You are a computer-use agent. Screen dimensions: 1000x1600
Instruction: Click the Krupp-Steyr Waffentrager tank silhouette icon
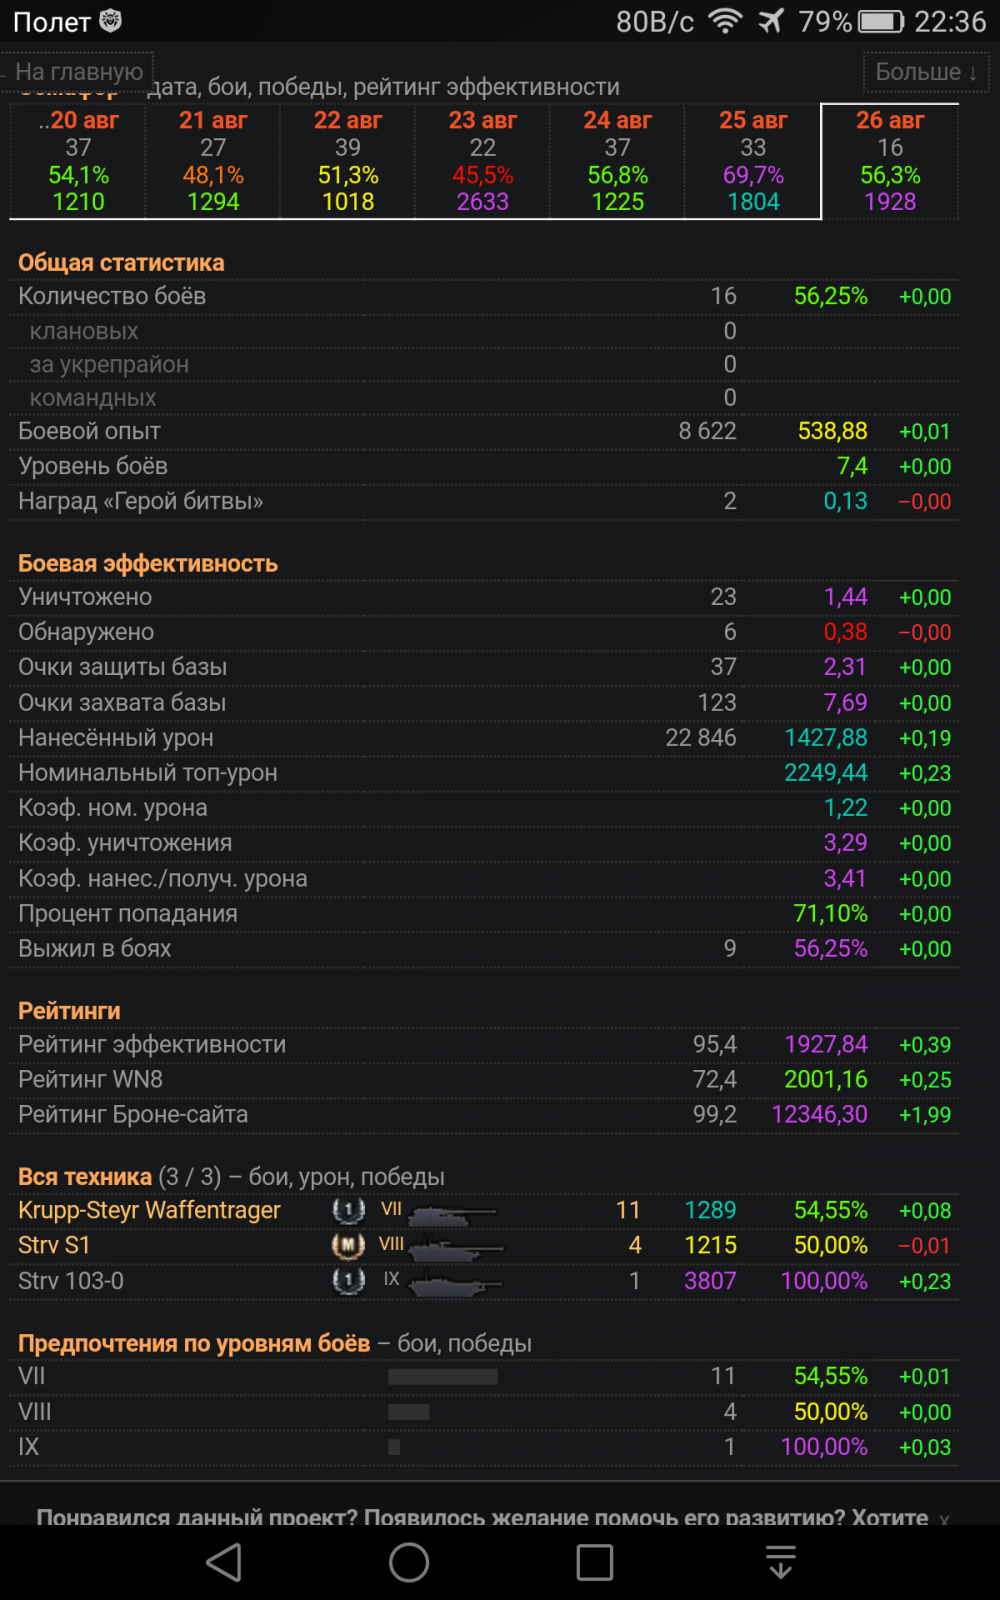click(x=452, y=1213)
